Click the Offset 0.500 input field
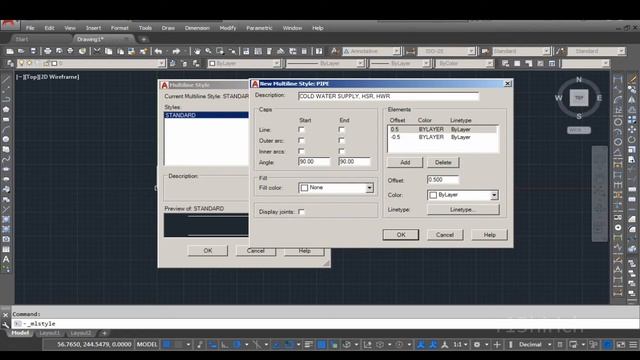The height and width of the screenshot is (360, 640). coord(443,180)
